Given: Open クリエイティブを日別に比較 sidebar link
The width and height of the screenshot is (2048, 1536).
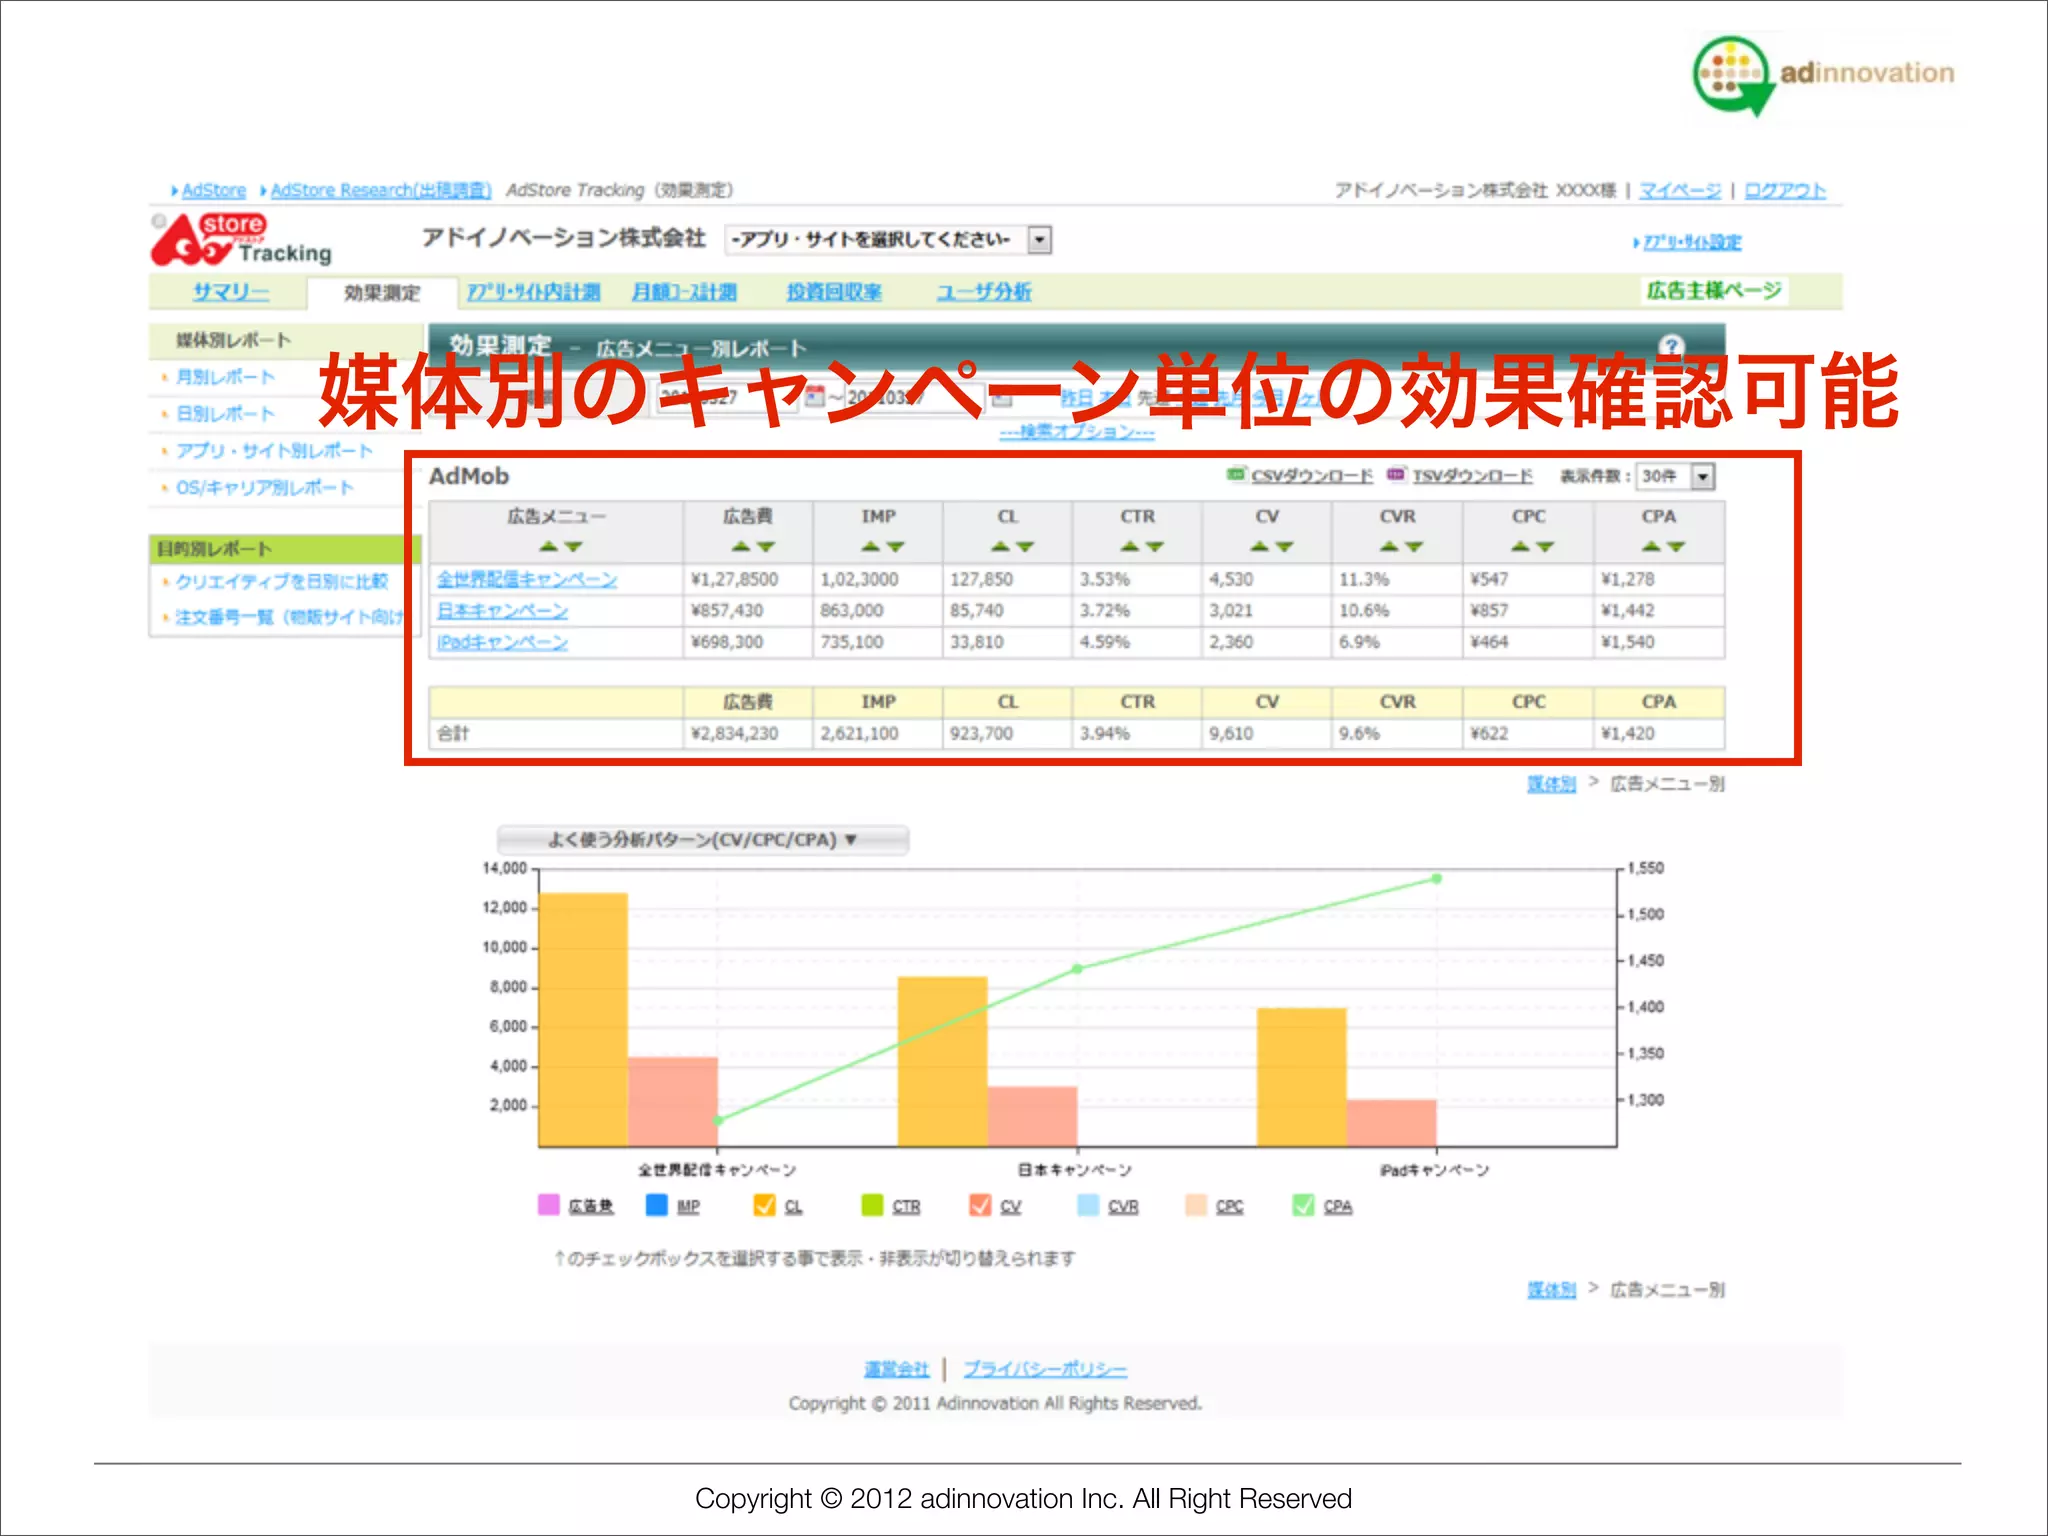Looking at the screenshot, I should [x=282, y=581].
